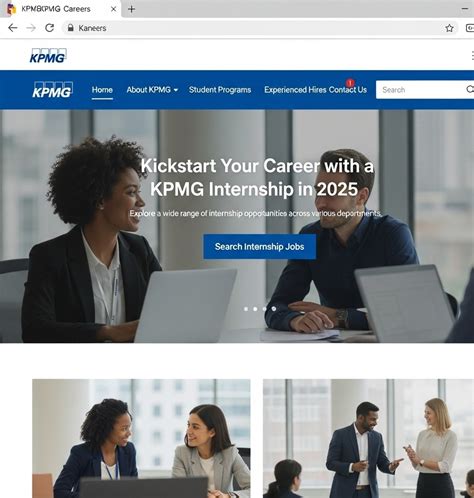Bookmark page with the star icon
474x498 pixels.
[449, 28]
